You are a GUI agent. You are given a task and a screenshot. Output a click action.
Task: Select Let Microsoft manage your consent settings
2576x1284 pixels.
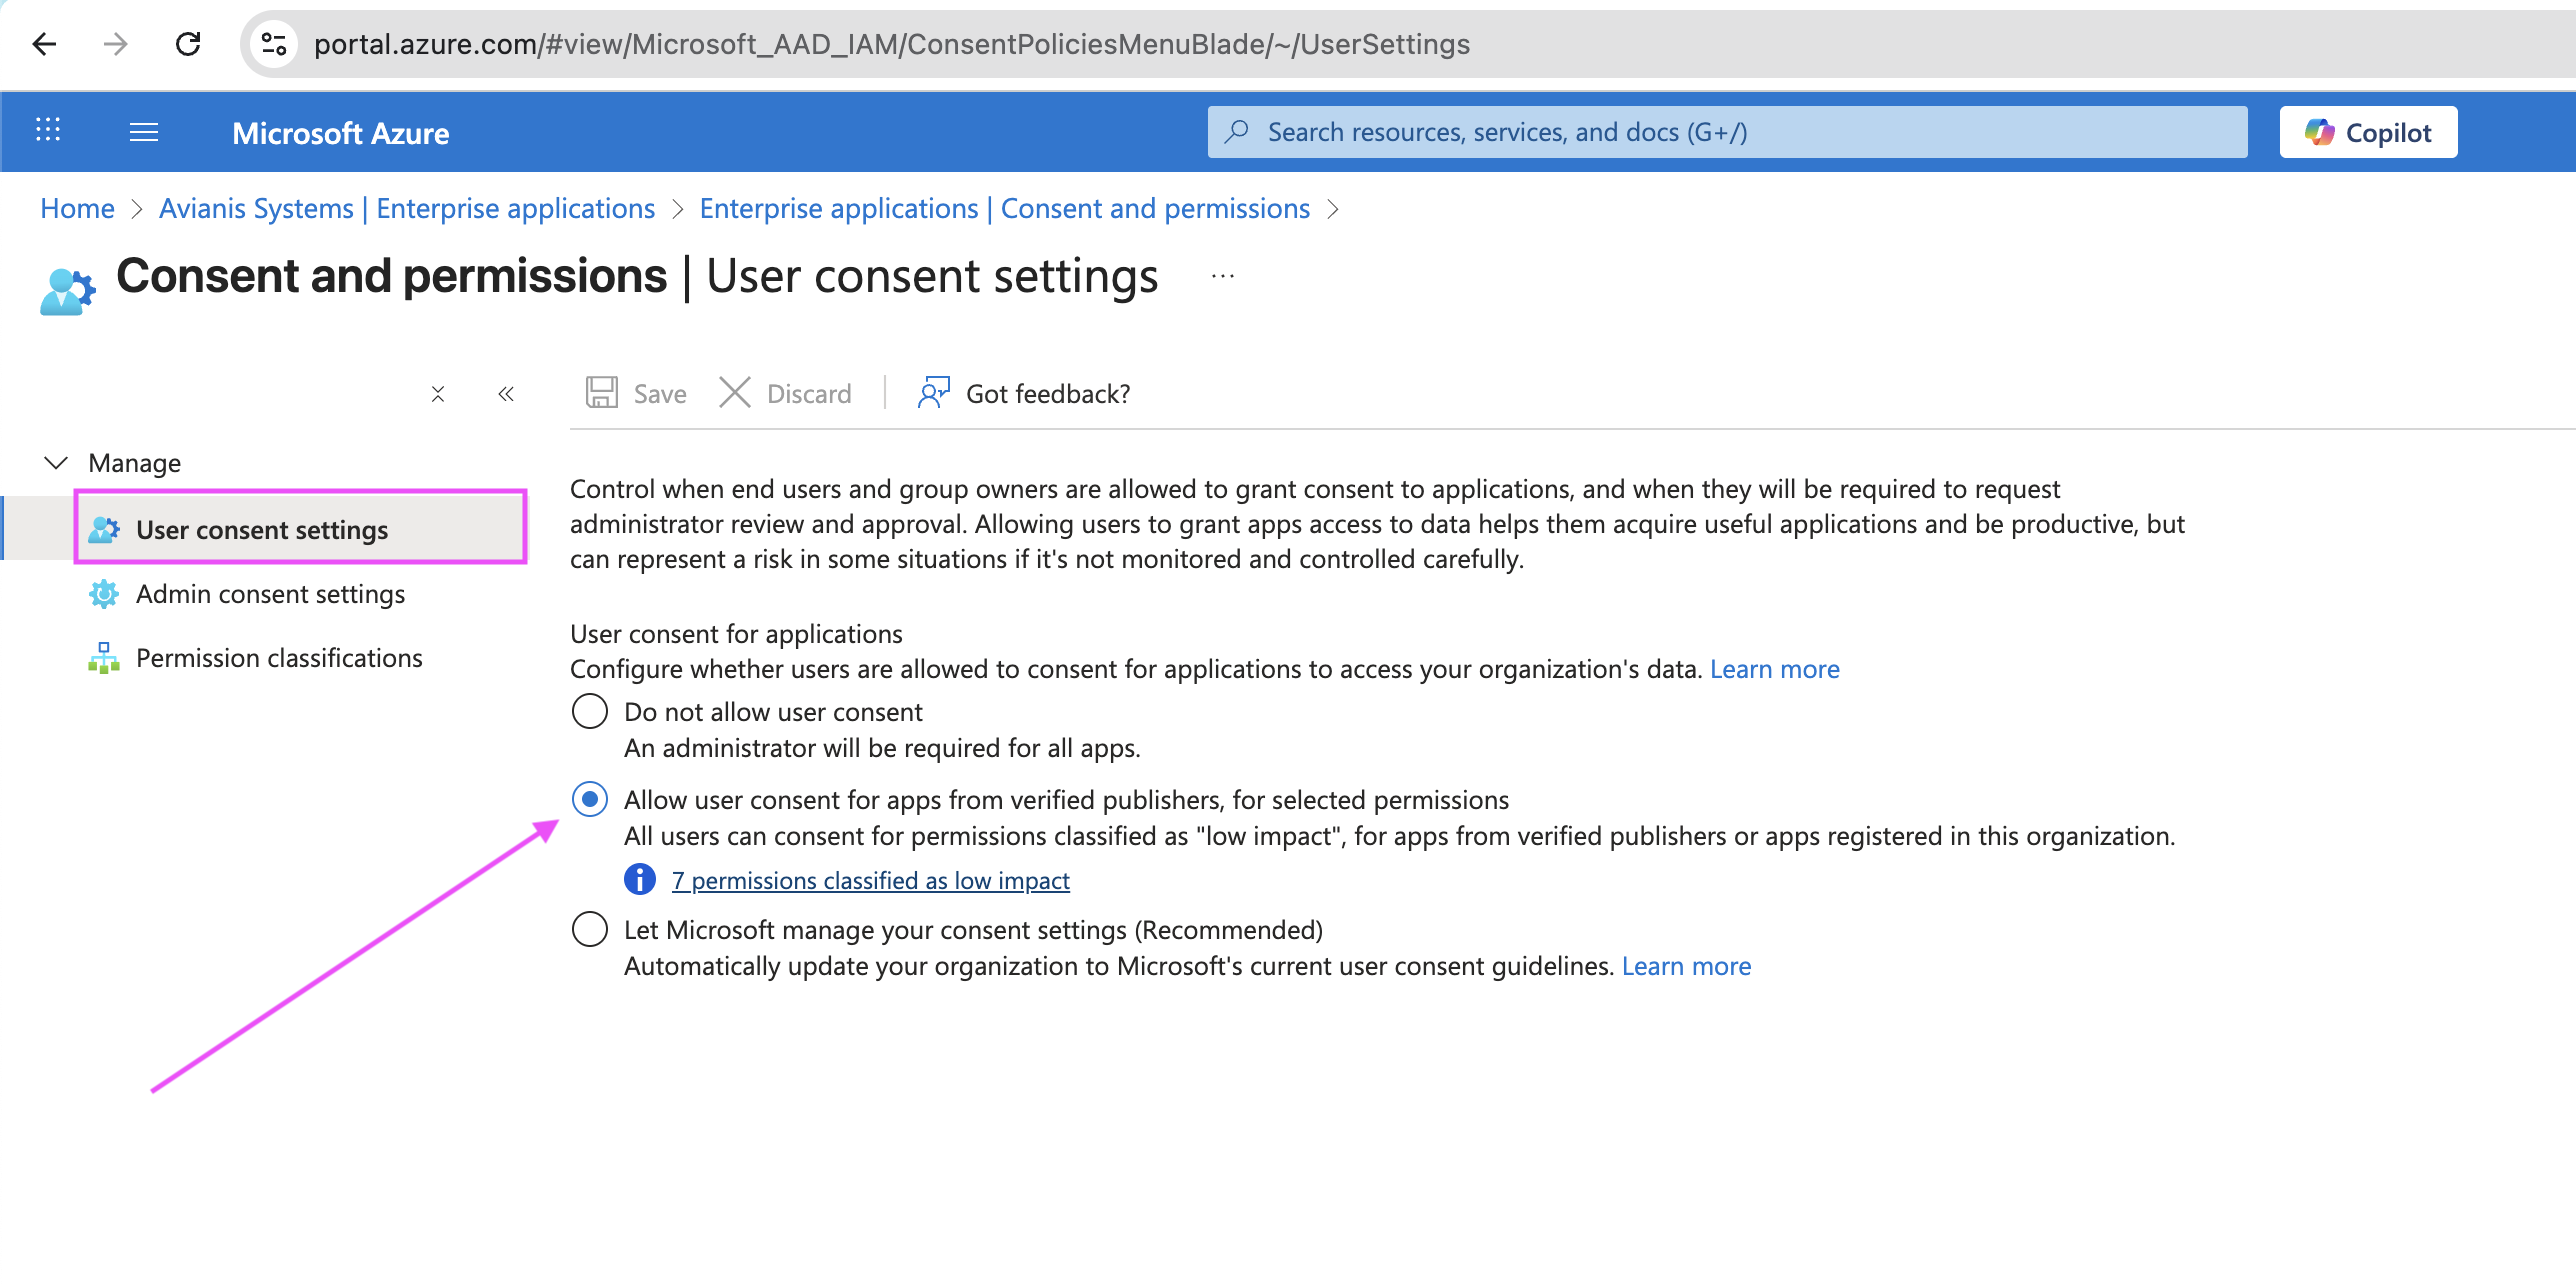[590, 930]
